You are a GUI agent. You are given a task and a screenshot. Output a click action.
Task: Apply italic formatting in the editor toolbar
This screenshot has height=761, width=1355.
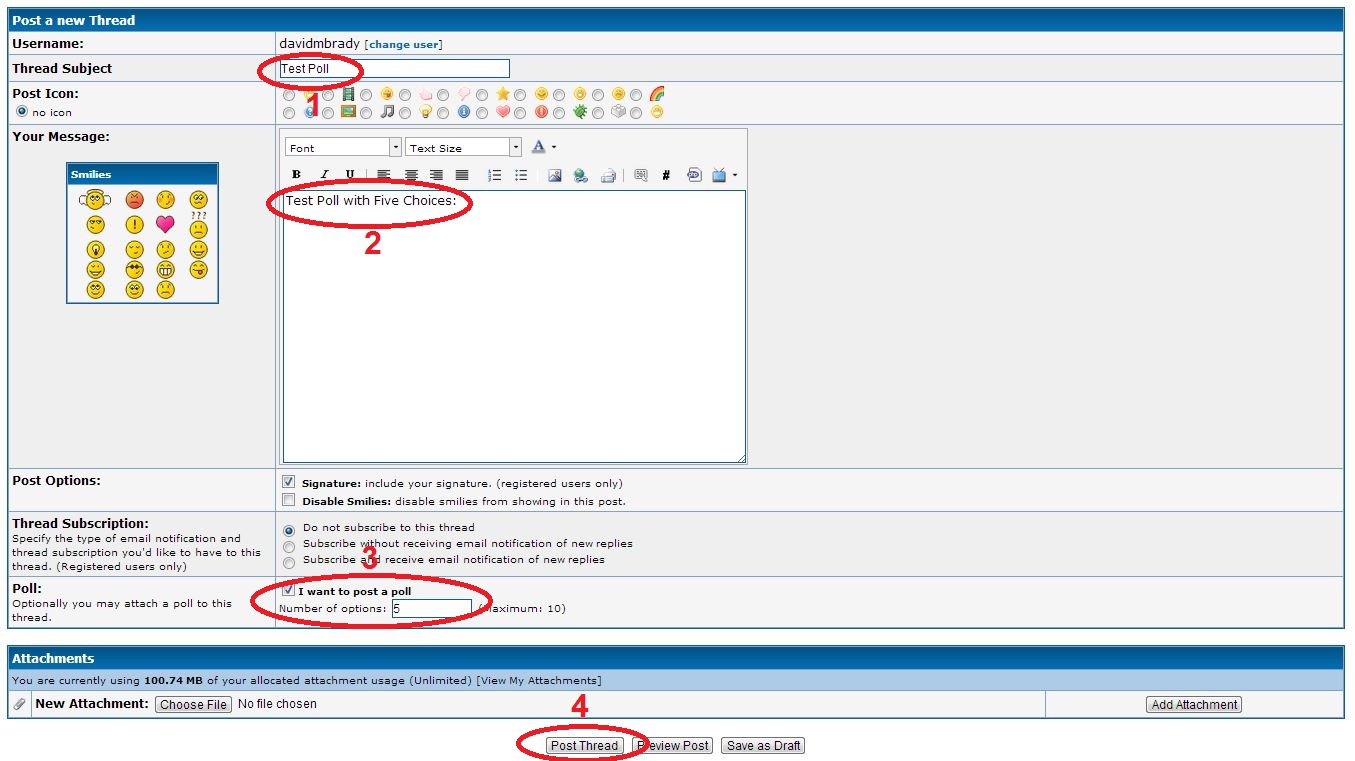click(323, 175)
